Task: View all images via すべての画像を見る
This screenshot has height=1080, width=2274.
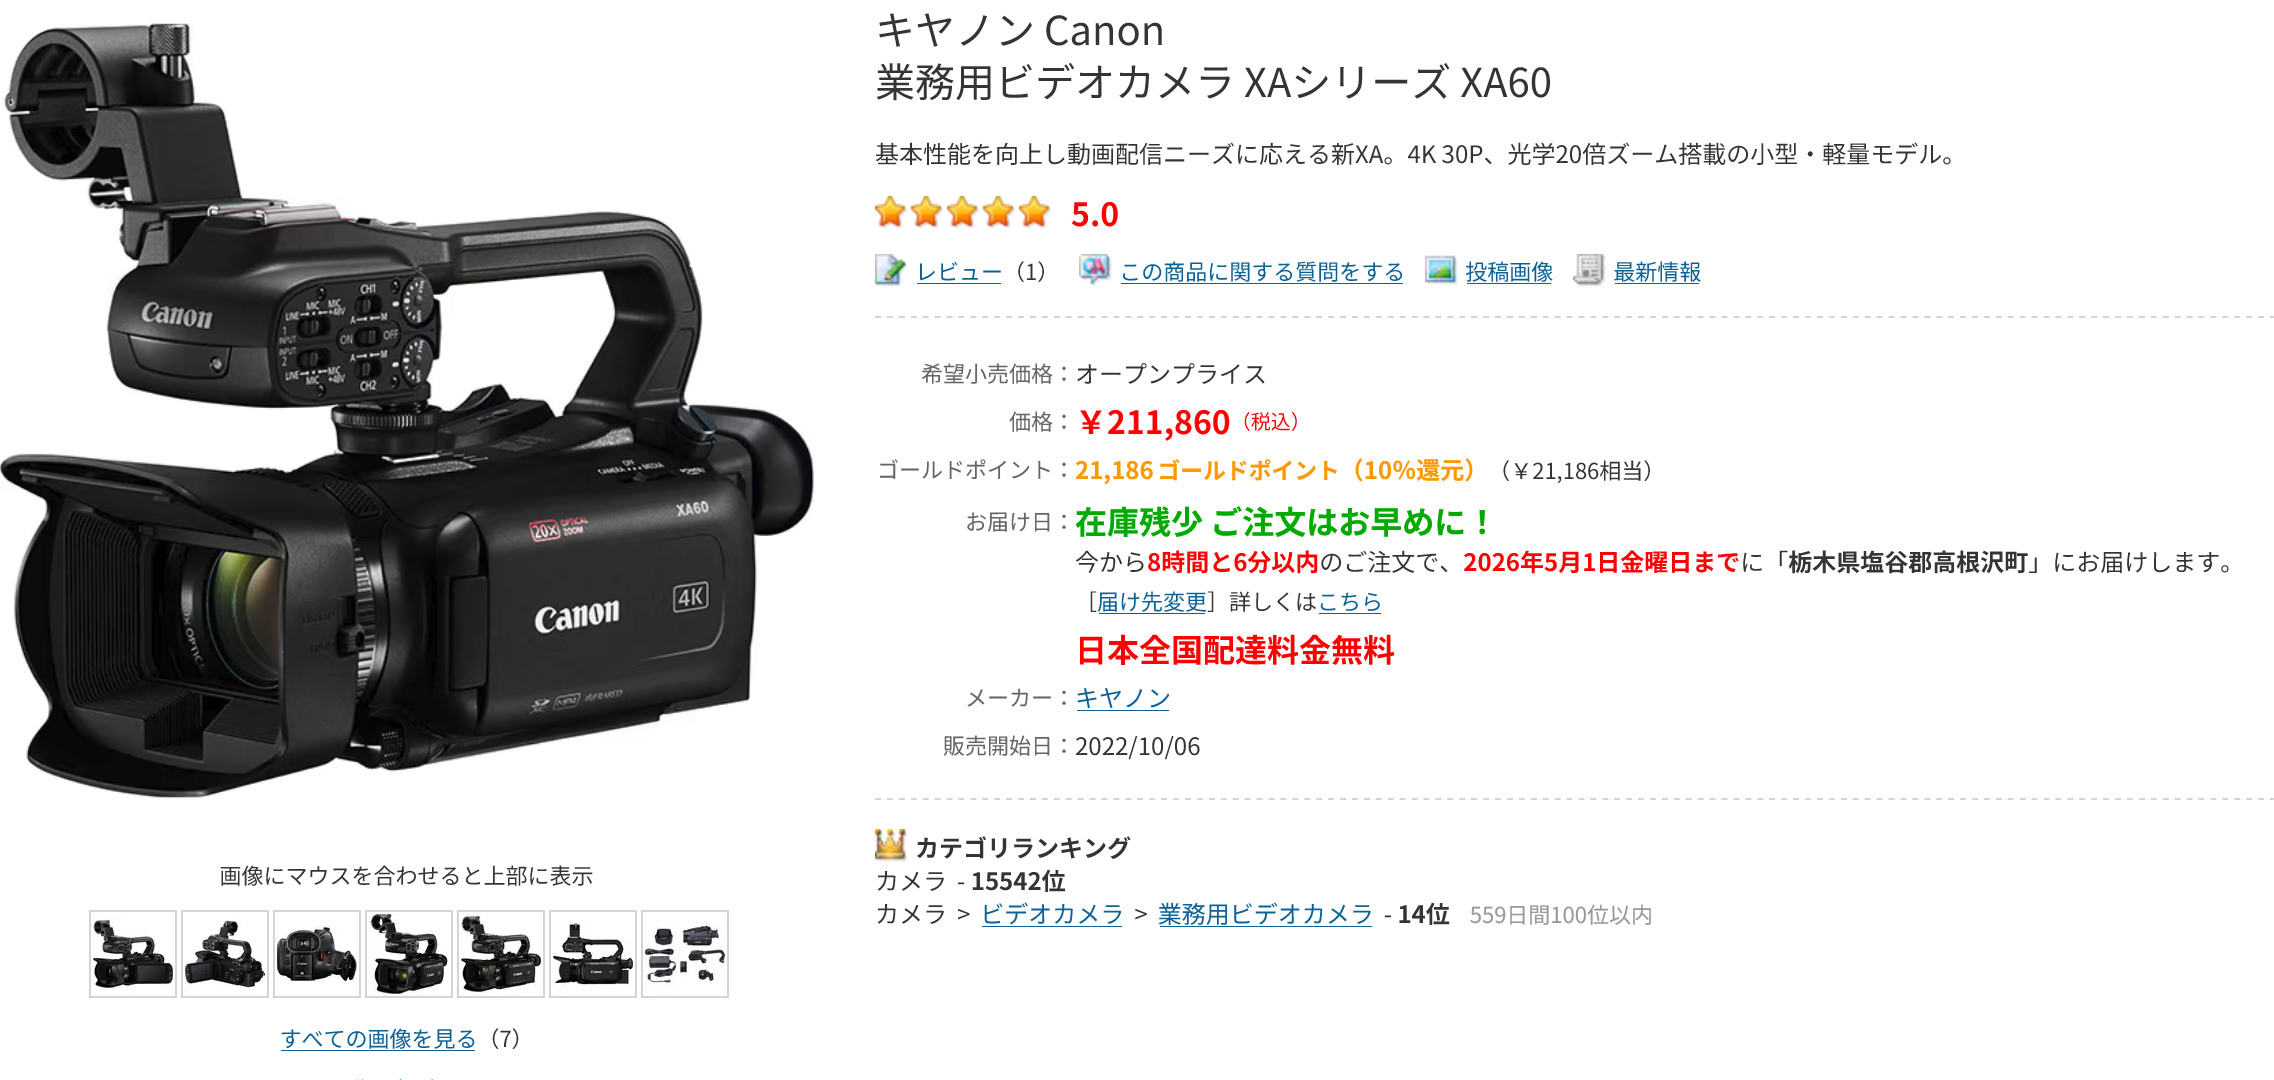Action: pyautogui.click(x=378, y=1039)
